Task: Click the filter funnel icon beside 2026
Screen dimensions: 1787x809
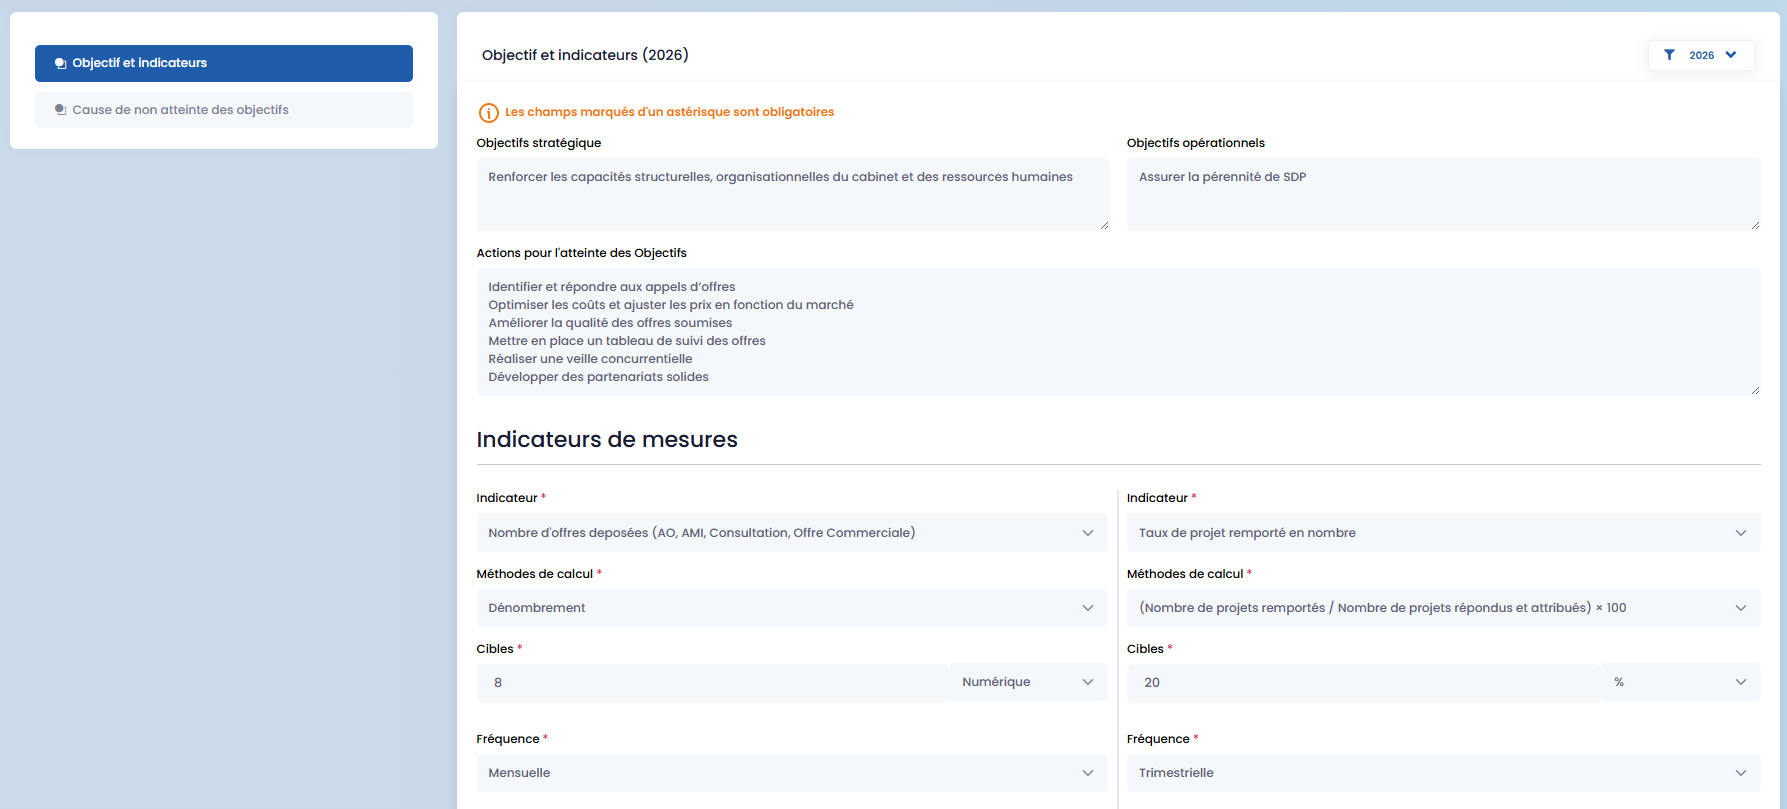Action: coord(1669,55)
